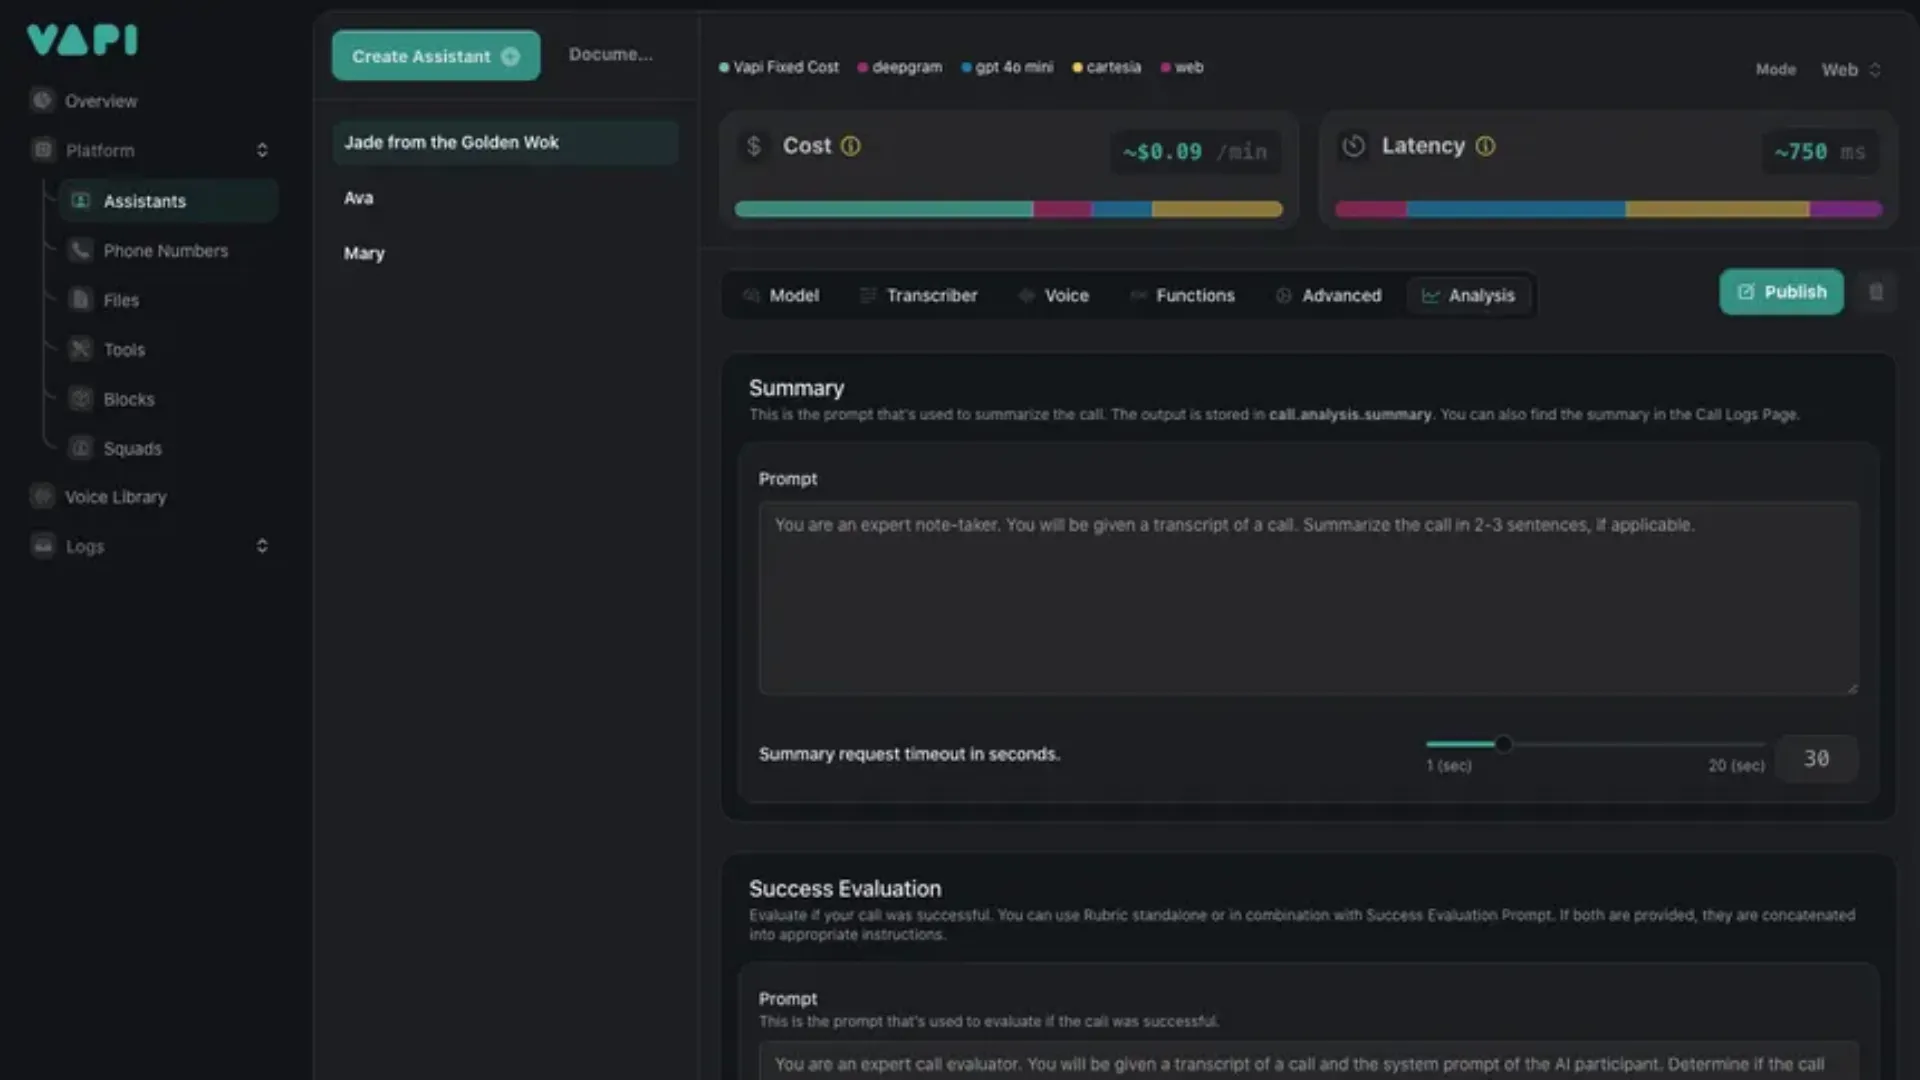Viewport: 1920px width, 1080px height.
Task: Click the Files sidebar label
Action: [121, 300]
